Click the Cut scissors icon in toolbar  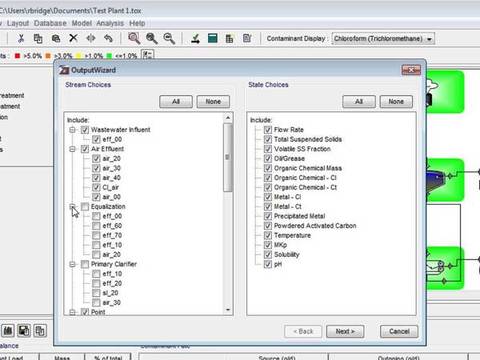tap(21, 39)
